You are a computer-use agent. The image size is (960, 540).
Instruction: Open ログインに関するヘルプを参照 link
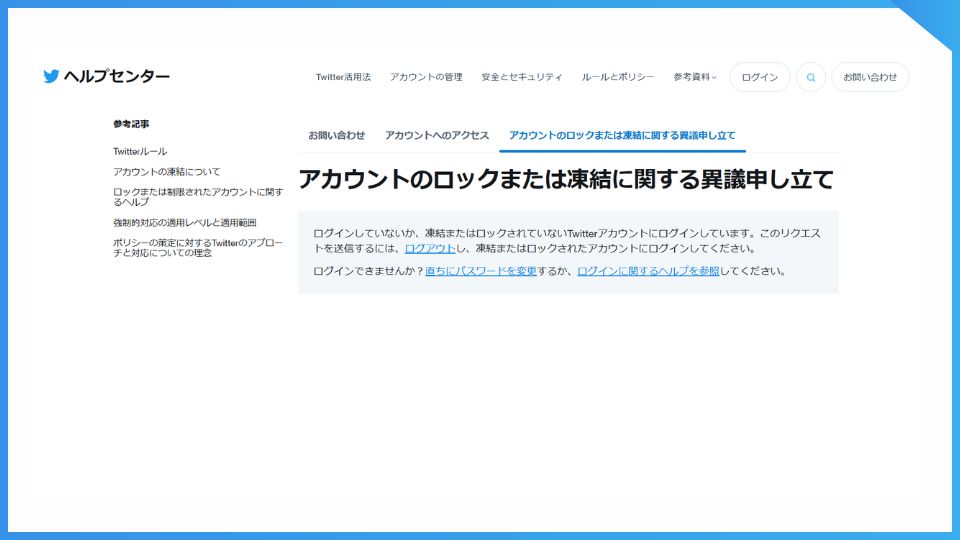(x=648, y=271)
